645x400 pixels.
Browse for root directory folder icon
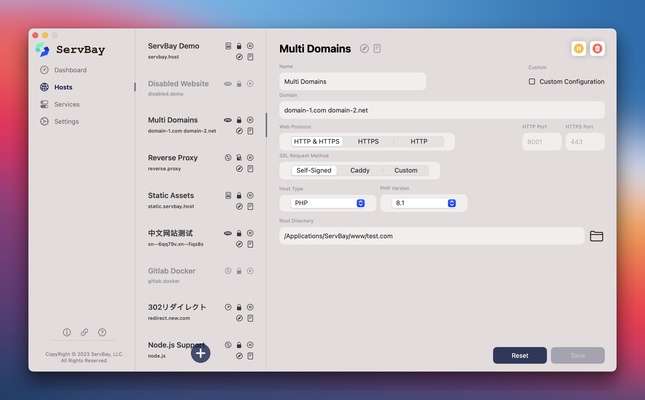pos(596,236)
